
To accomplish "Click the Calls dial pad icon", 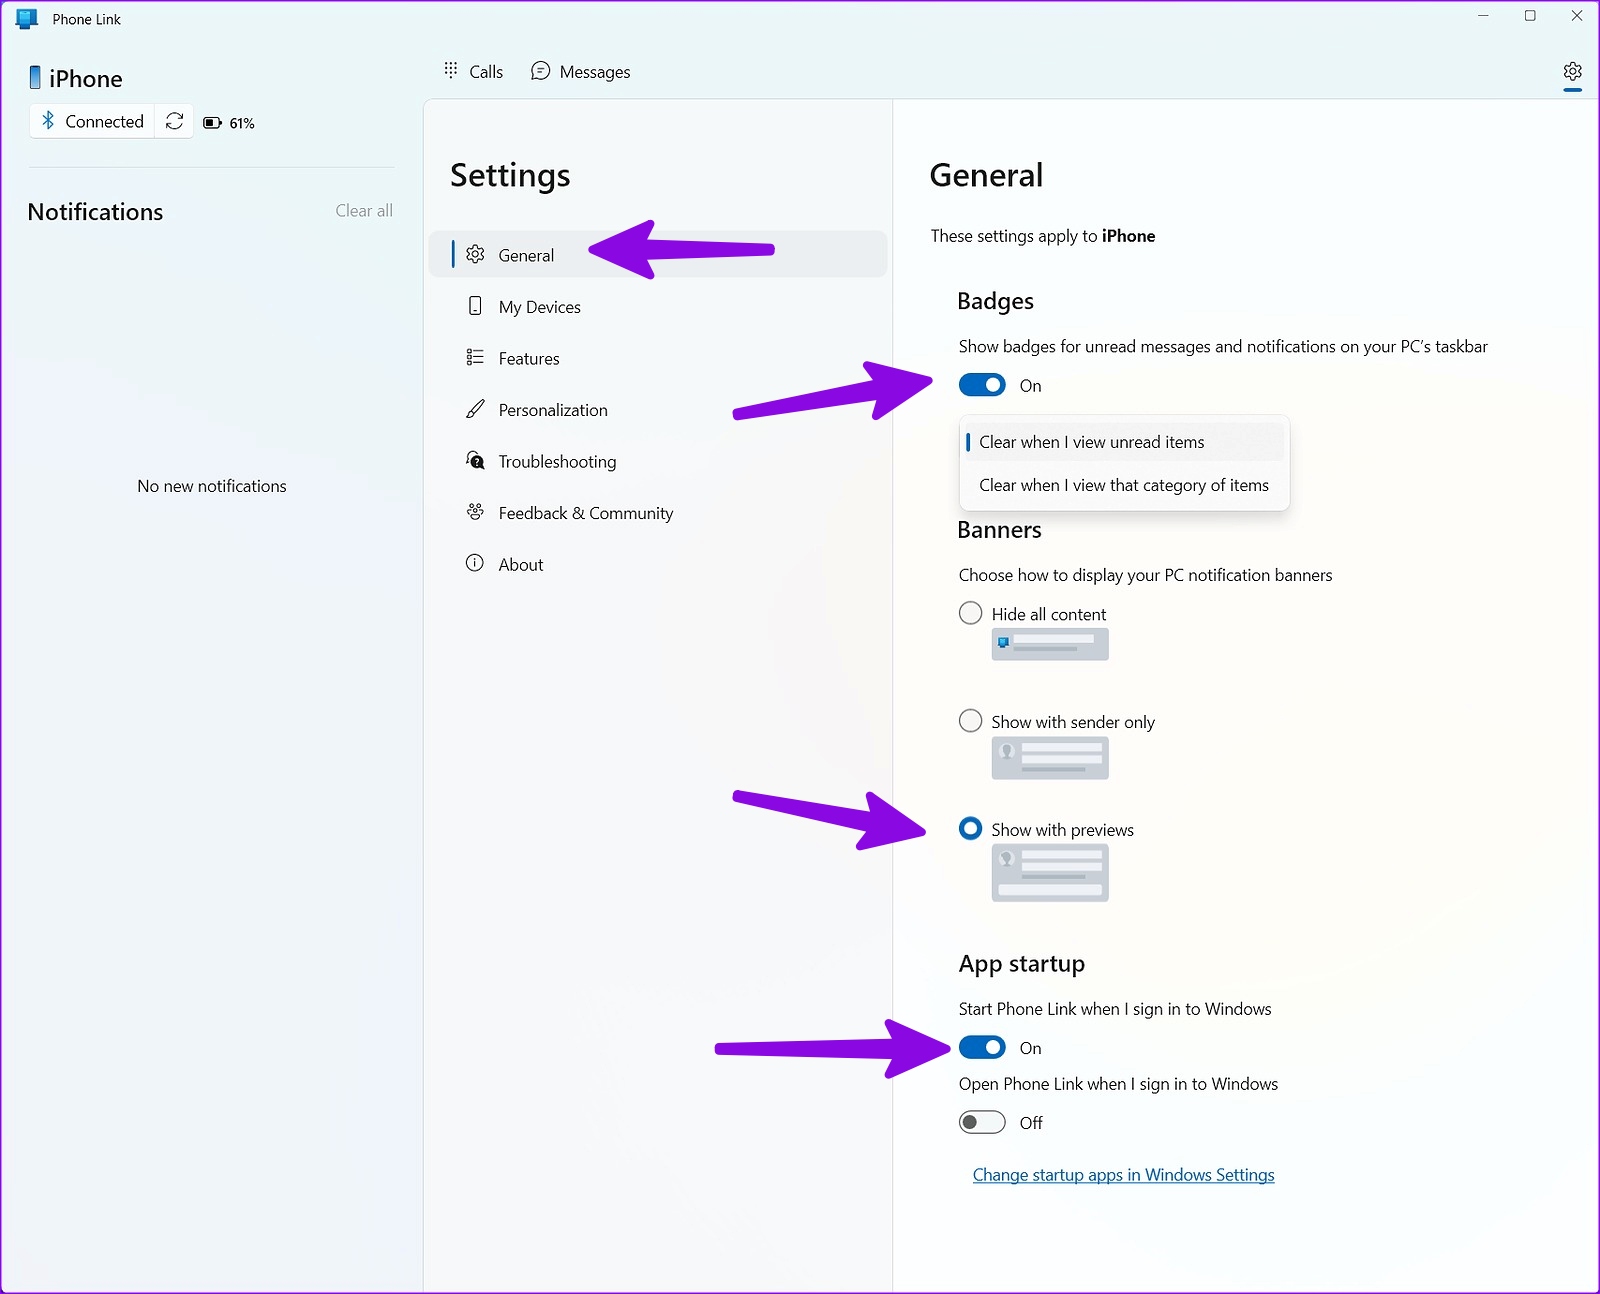I will tap(451, 70).
